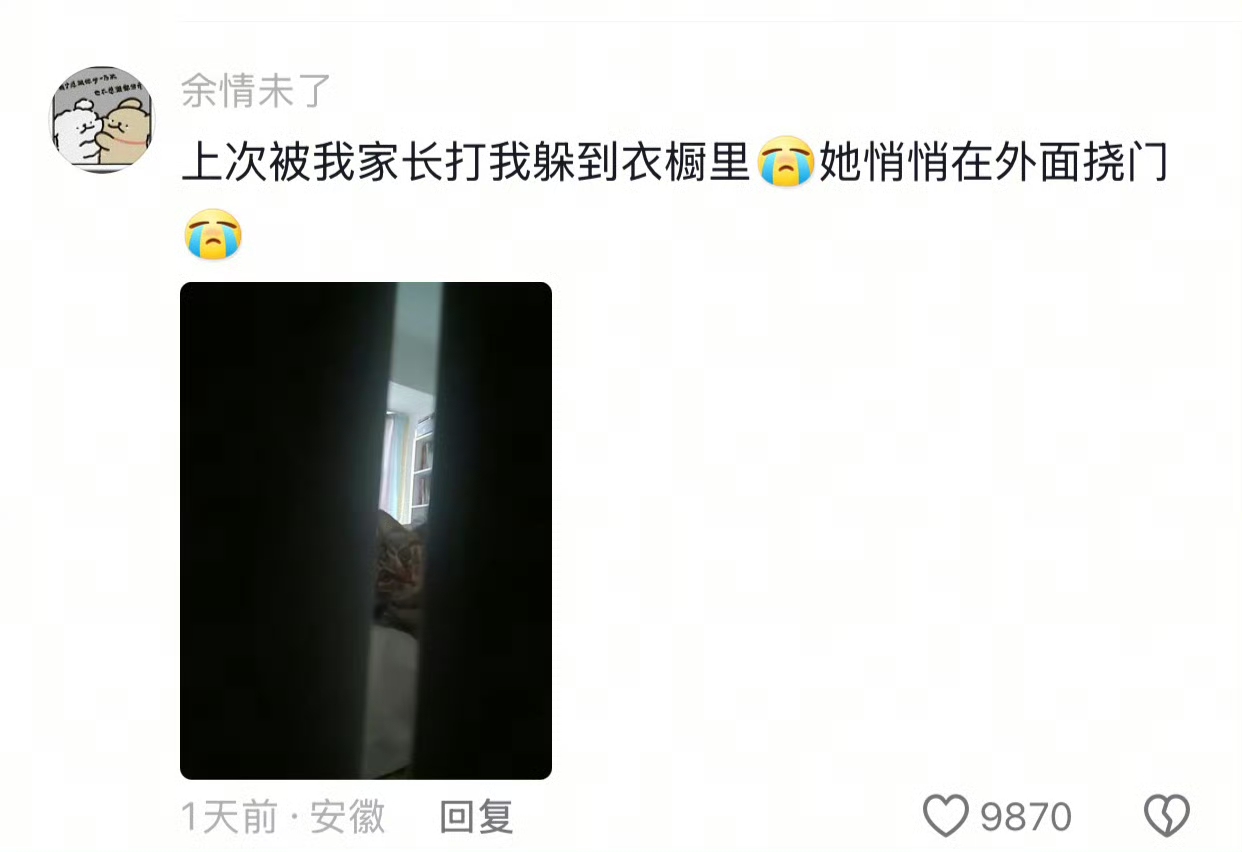The height and width of the screenshot is (852, 1242).
Task: Click the 9870 like count
Action: point(1026,817)
